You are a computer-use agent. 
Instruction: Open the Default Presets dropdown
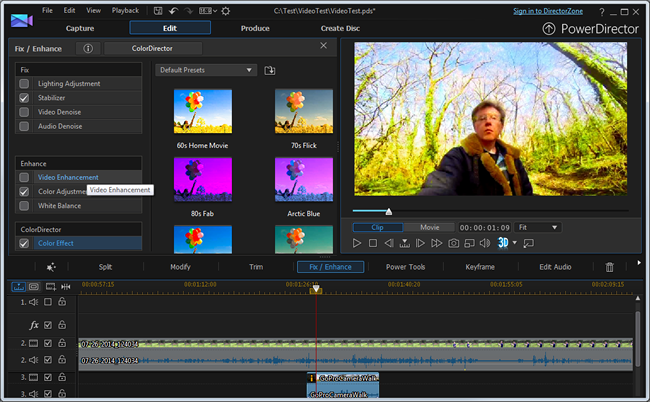[206, 70]
